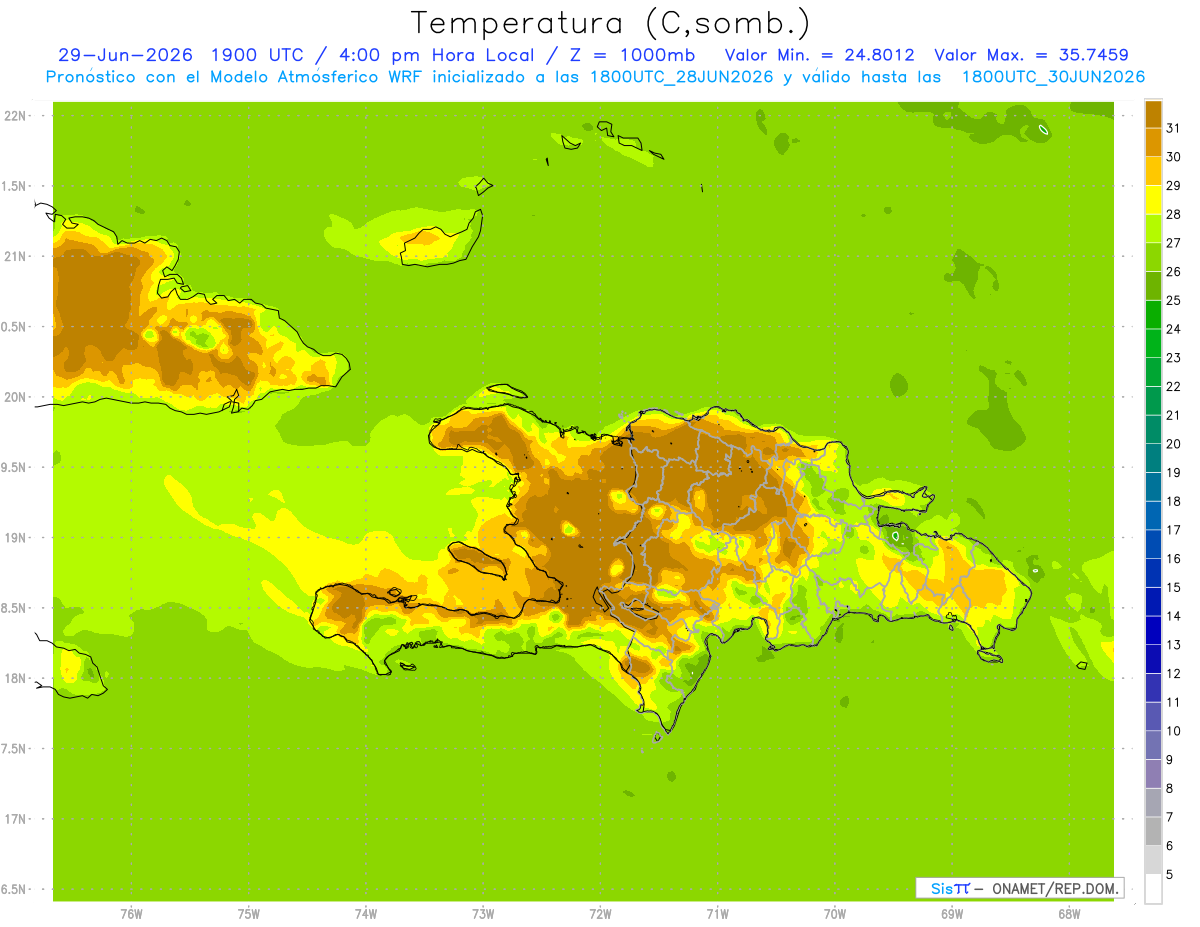
Task: Pick the green swatch between 26 and 27
Action: (1153, 257)
